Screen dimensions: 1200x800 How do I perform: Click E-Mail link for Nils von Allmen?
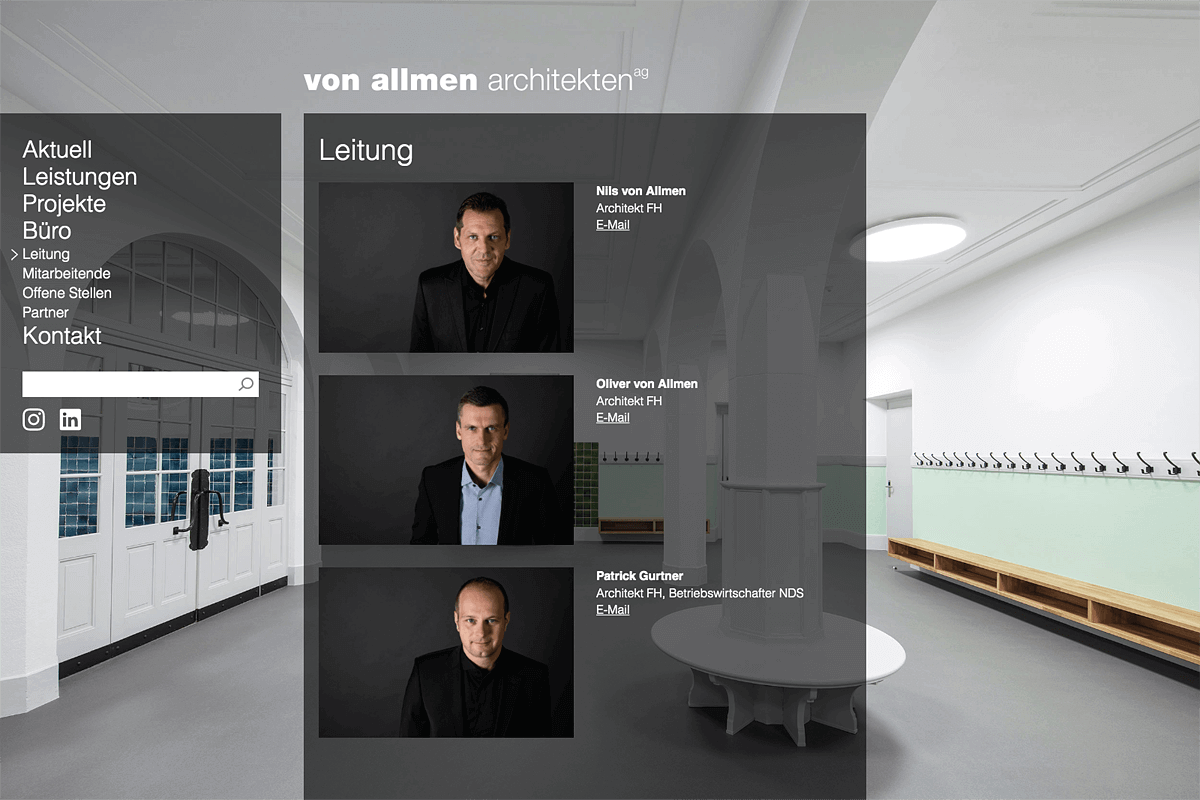click(x=613, y=225)
